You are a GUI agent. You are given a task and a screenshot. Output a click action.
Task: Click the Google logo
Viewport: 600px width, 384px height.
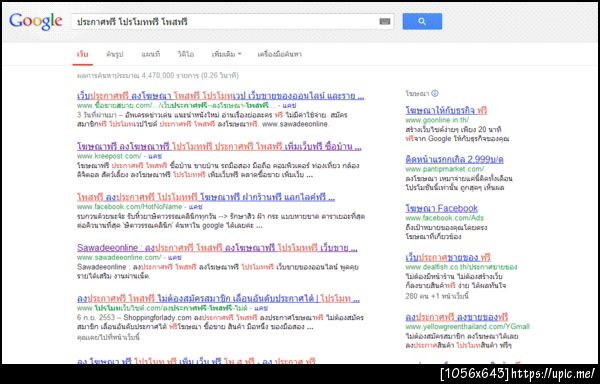[x=36, y=21]
